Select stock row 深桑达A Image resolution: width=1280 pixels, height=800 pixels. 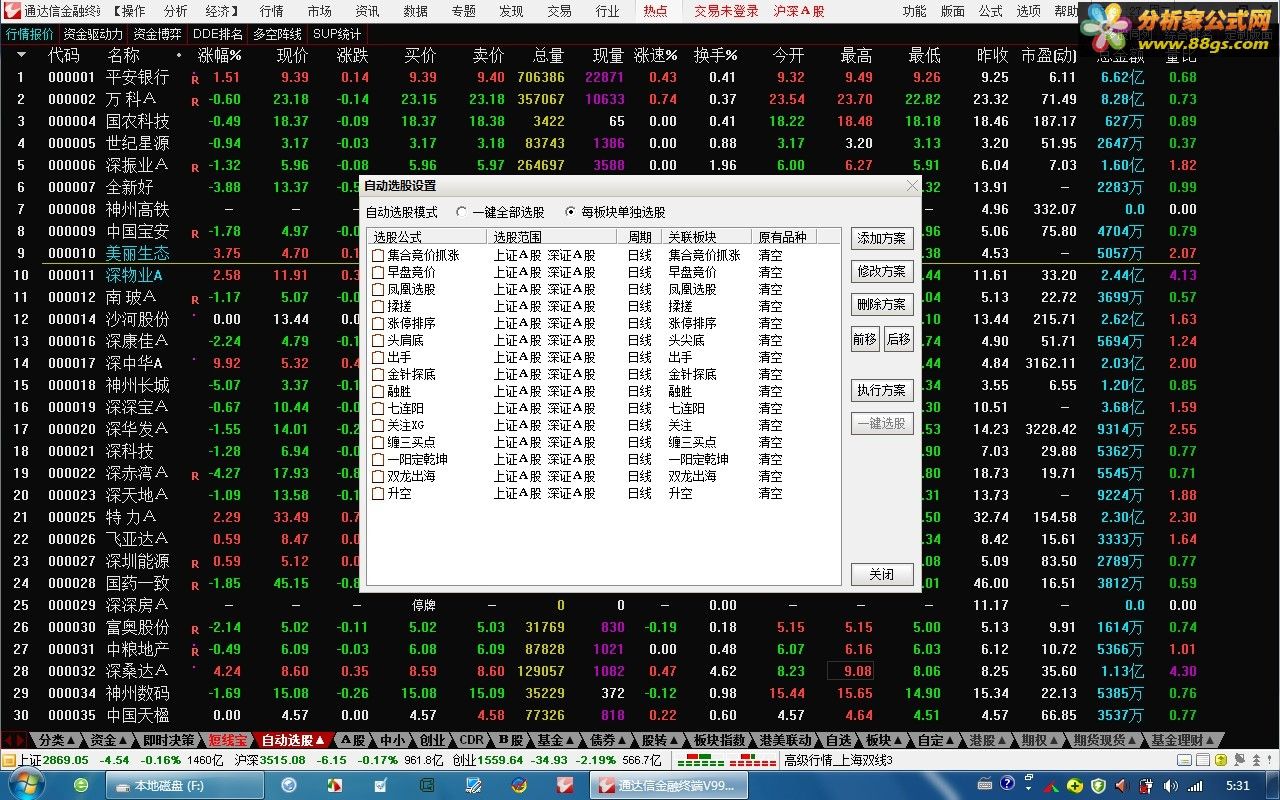(600, 671)
